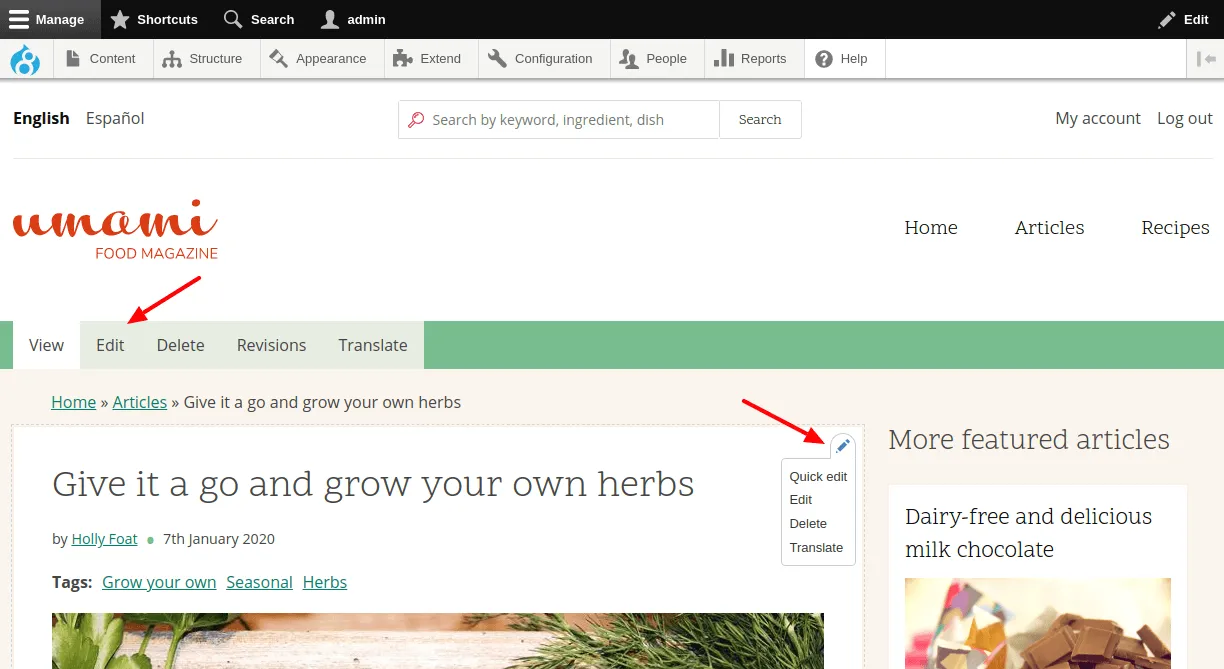This screenshot has height=669, width=1224.
Task: Click the Drupal drop logo icon
Action: click(x=25, y=59)
